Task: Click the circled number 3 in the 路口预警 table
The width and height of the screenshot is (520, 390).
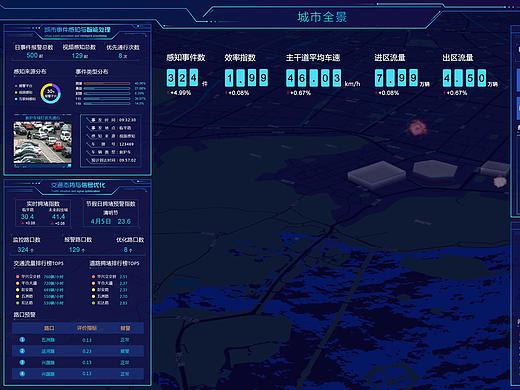Action: tap(22, 362)
